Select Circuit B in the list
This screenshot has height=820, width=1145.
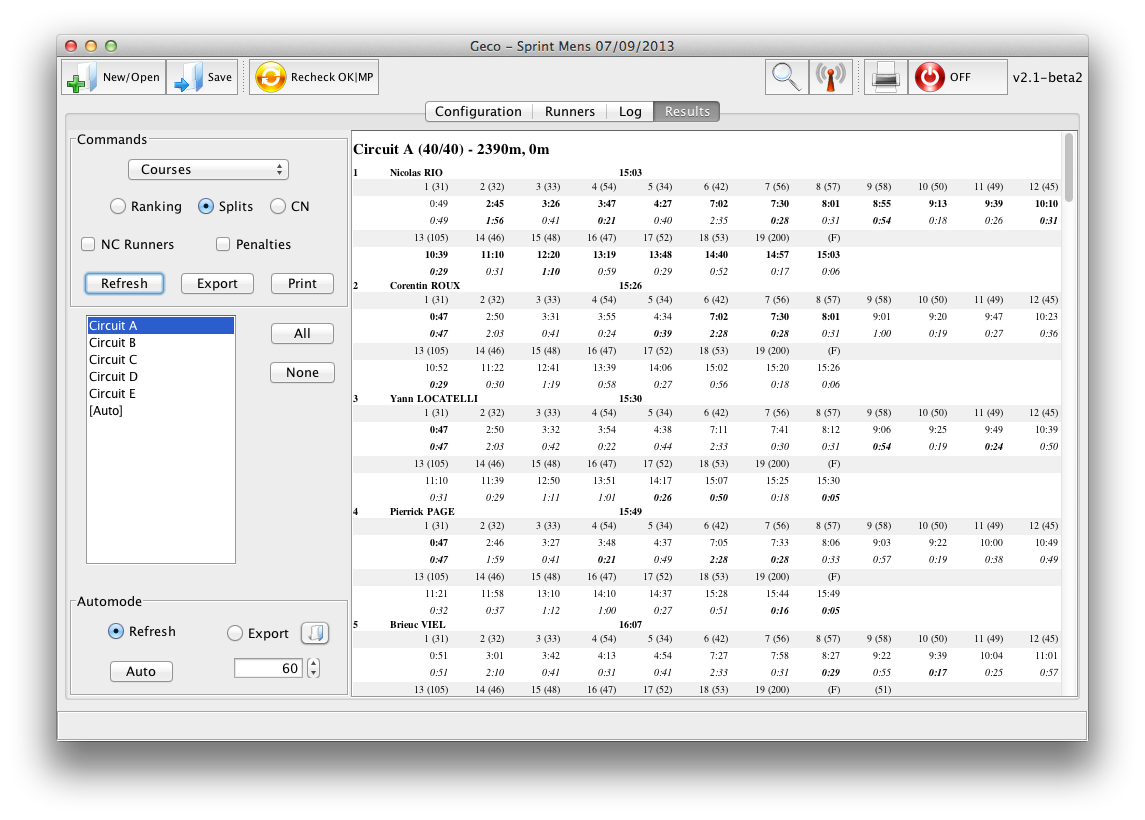coord(161,342)
